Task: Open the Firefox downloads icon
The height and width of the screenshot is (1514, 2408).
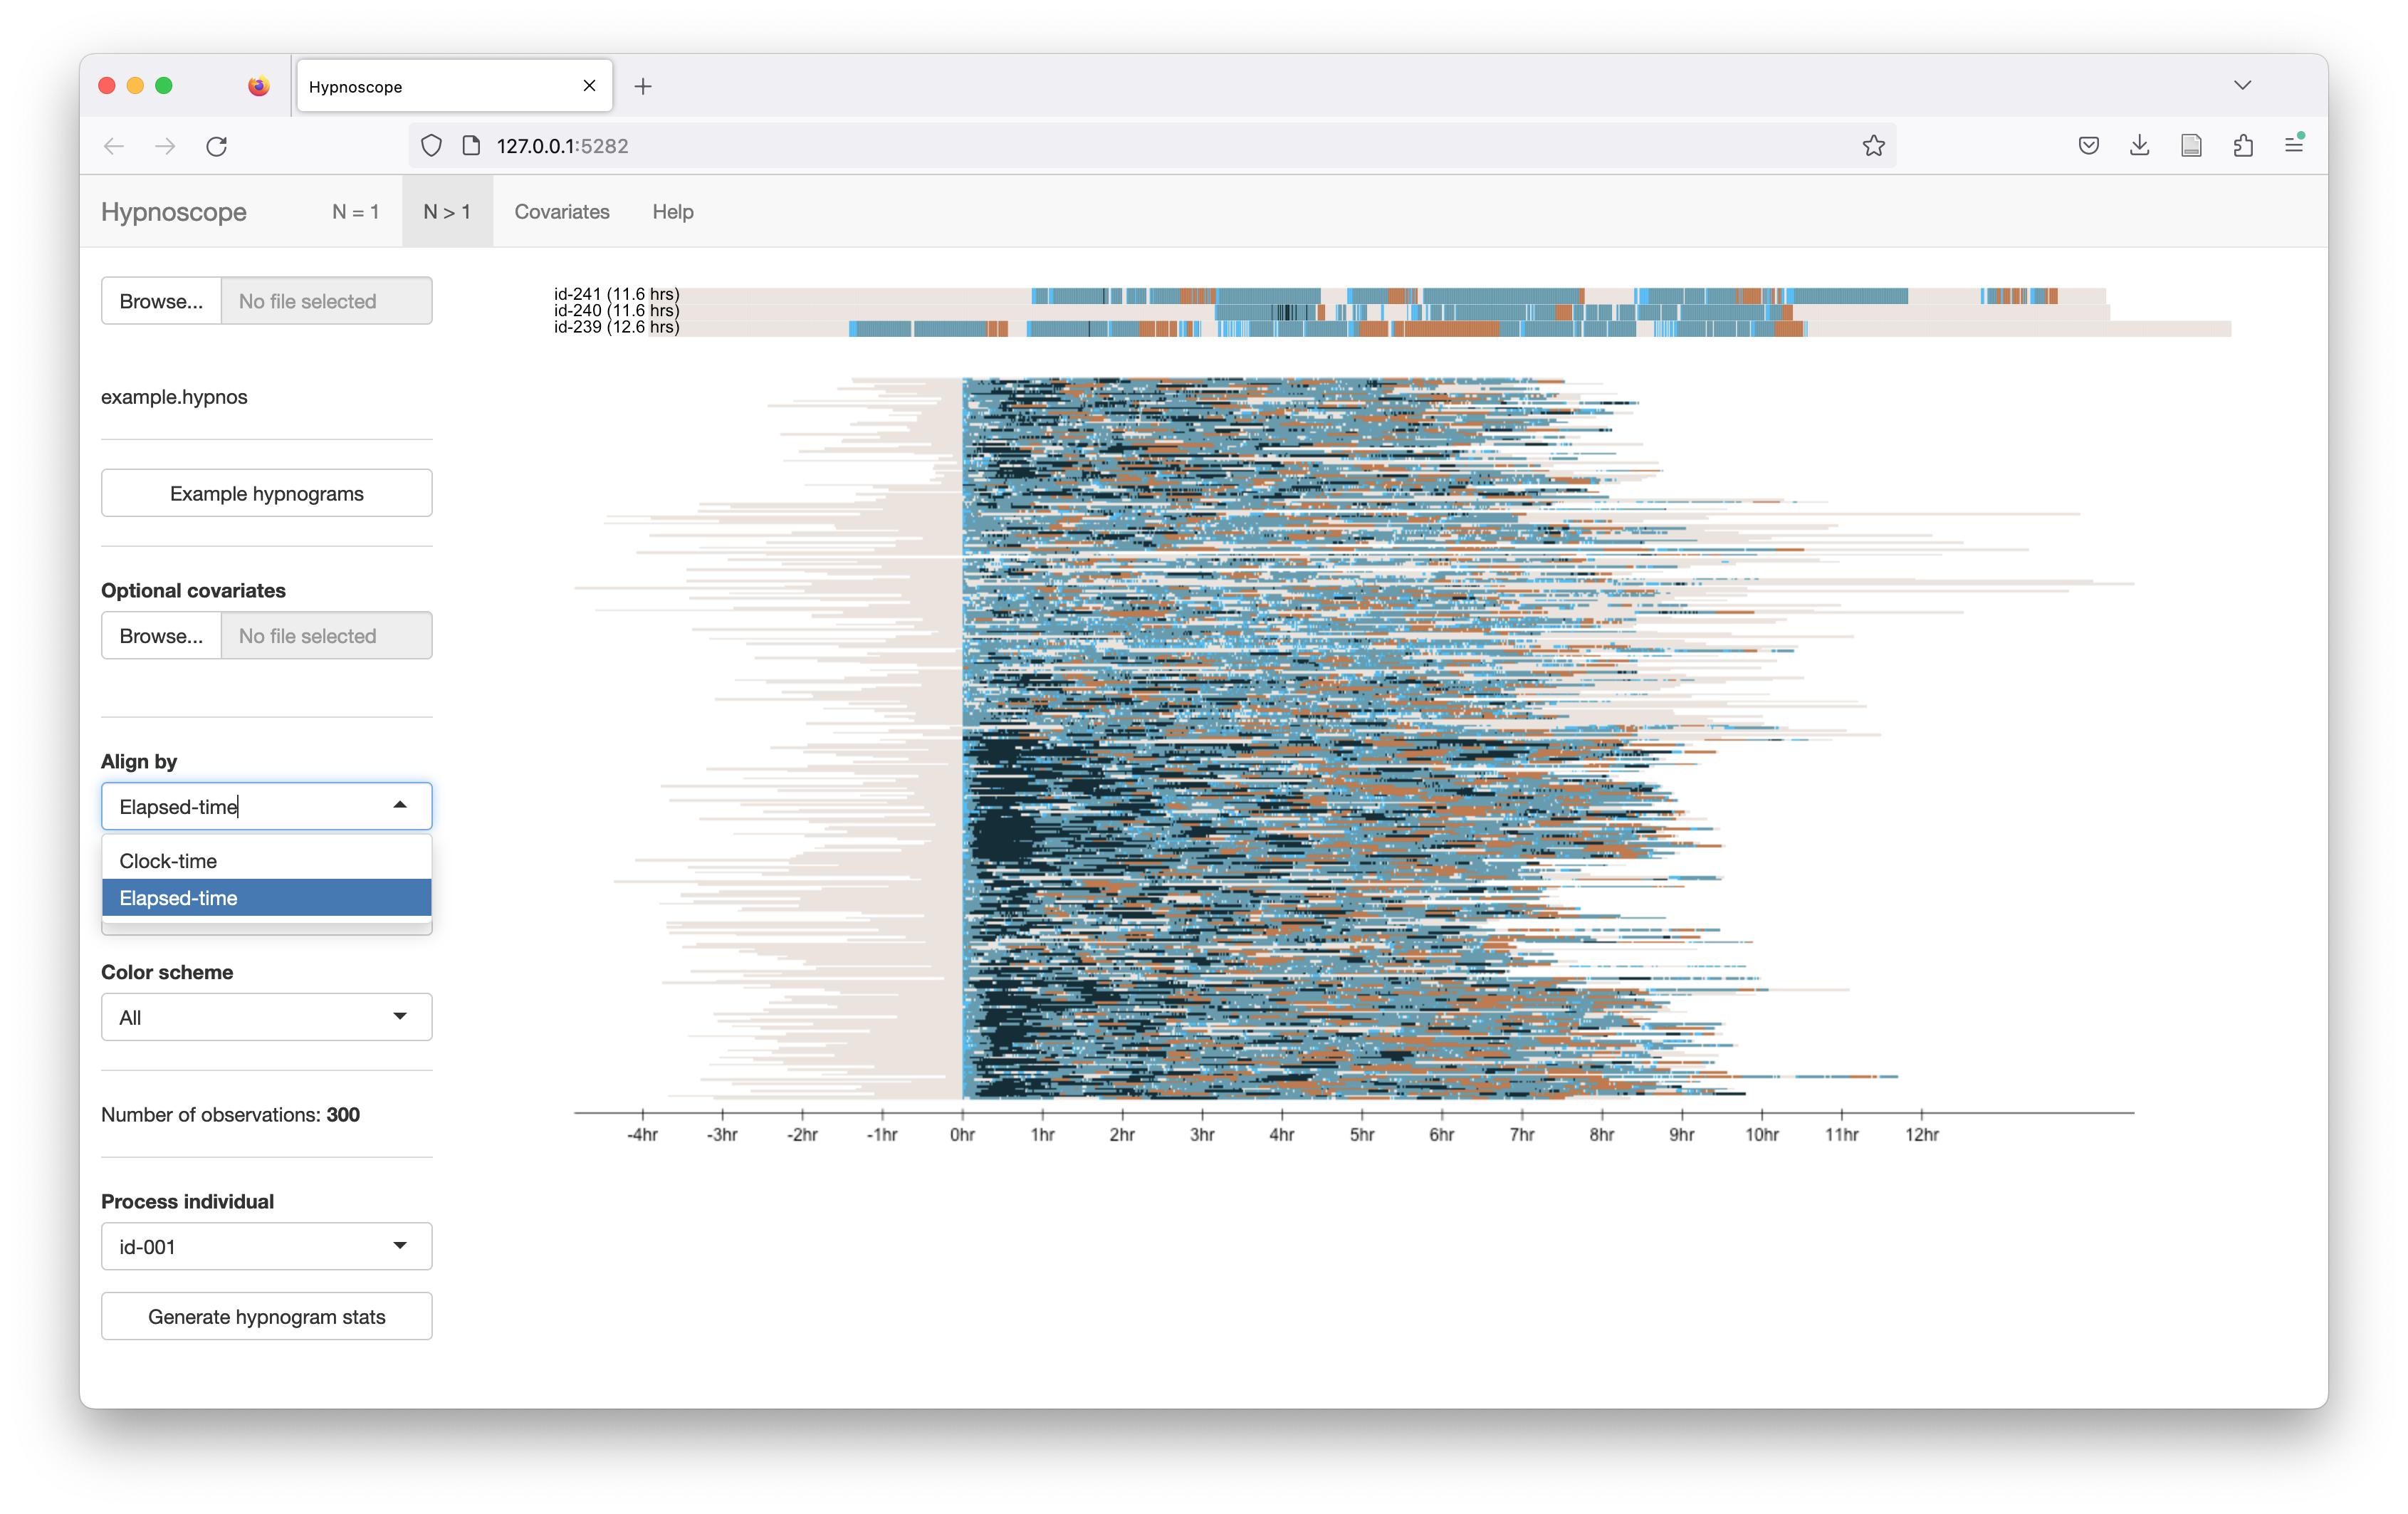Action: click(2139, 146)
